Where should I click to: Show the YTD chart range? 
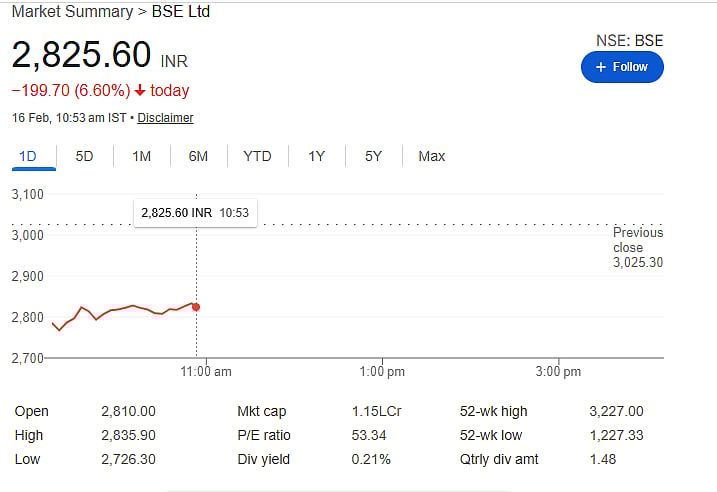pyautogui.click(x=257, y=156)
